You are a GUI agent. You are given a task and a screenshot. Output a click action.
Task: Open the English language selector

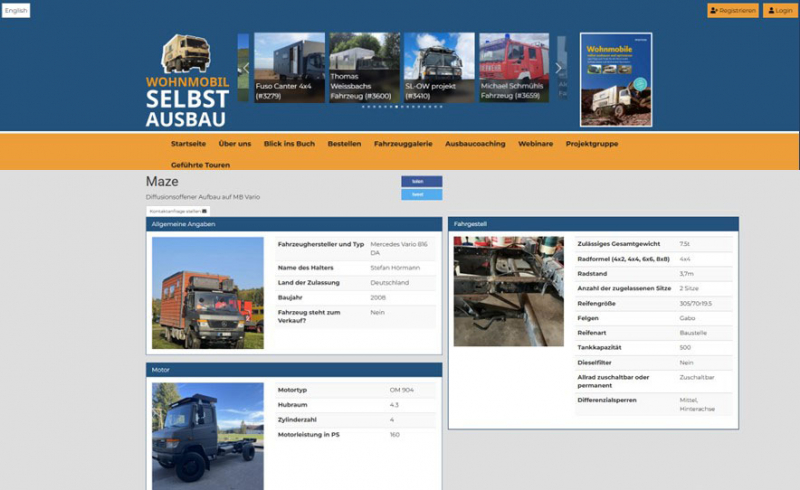(16, 10)
